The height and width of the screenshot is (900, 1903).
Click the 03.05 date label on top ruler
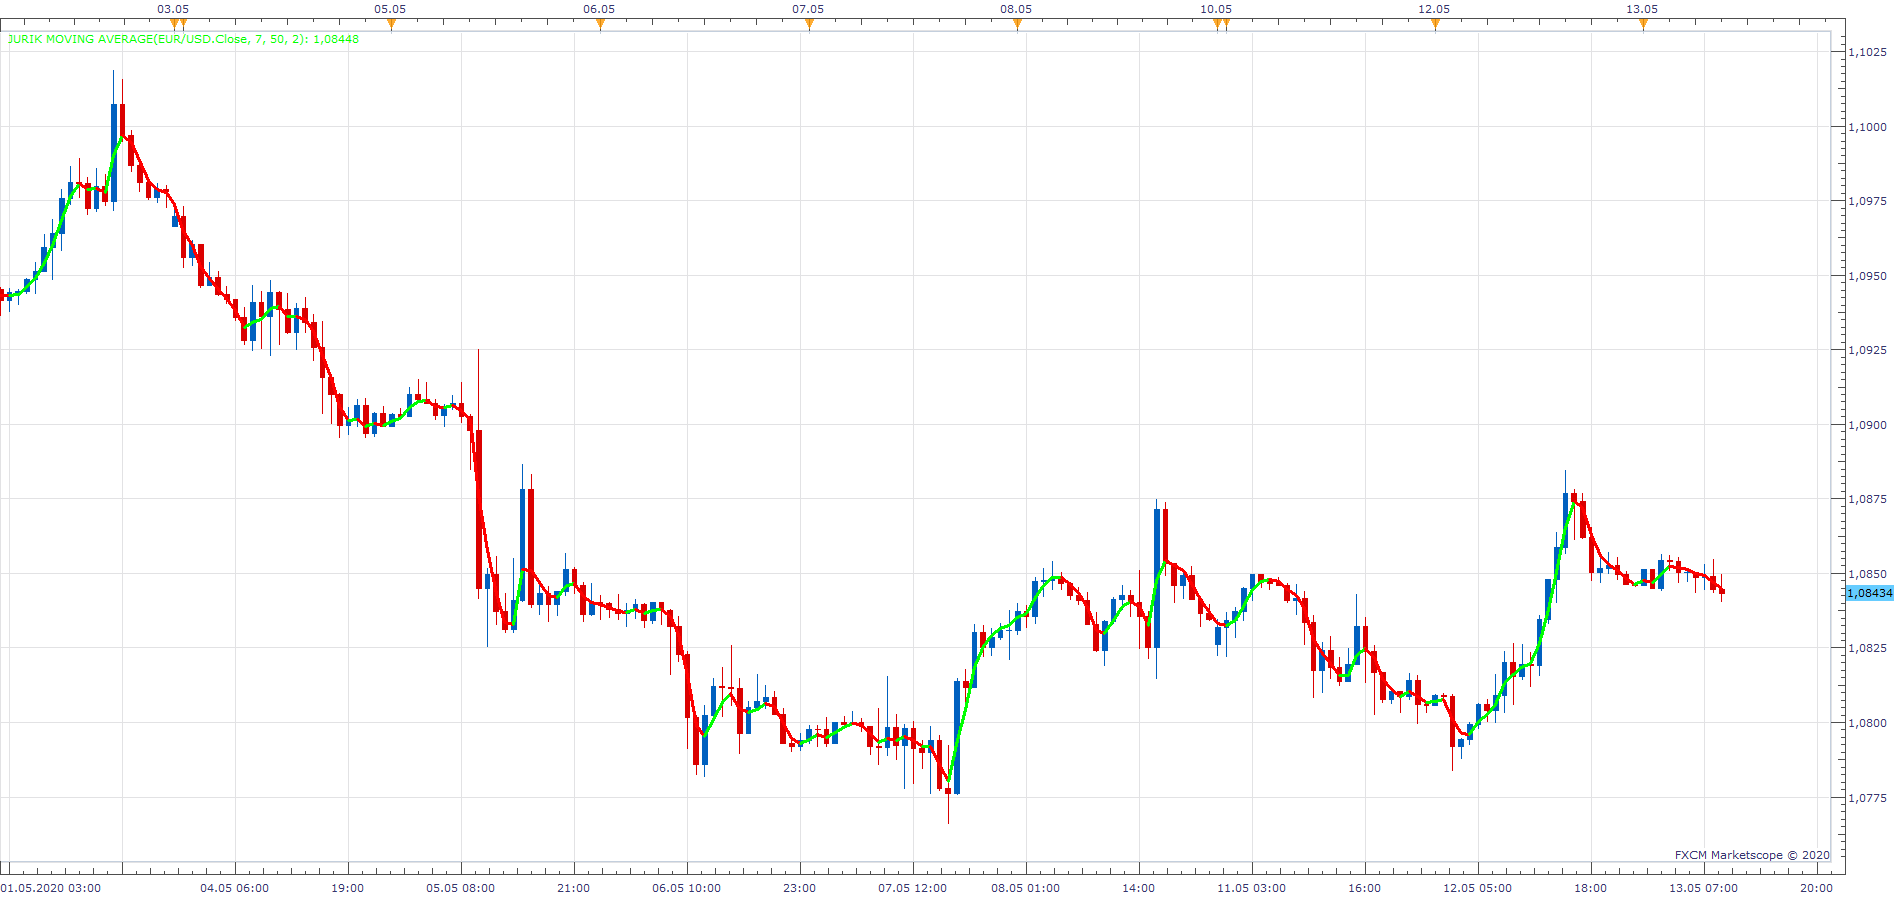click(173, 9)
